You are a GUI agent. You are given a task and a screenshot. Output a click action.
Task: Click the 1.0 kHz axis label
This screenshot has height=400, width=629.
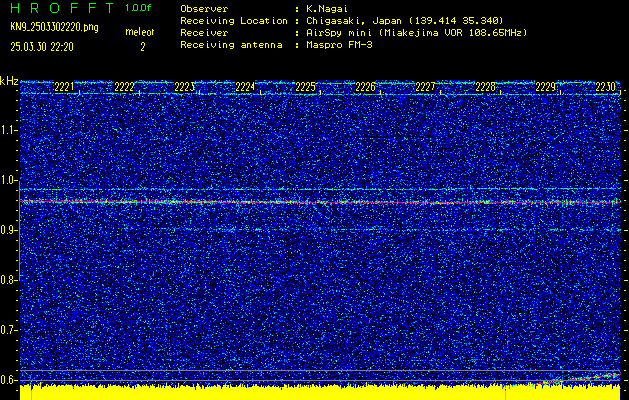coord(9,181)
